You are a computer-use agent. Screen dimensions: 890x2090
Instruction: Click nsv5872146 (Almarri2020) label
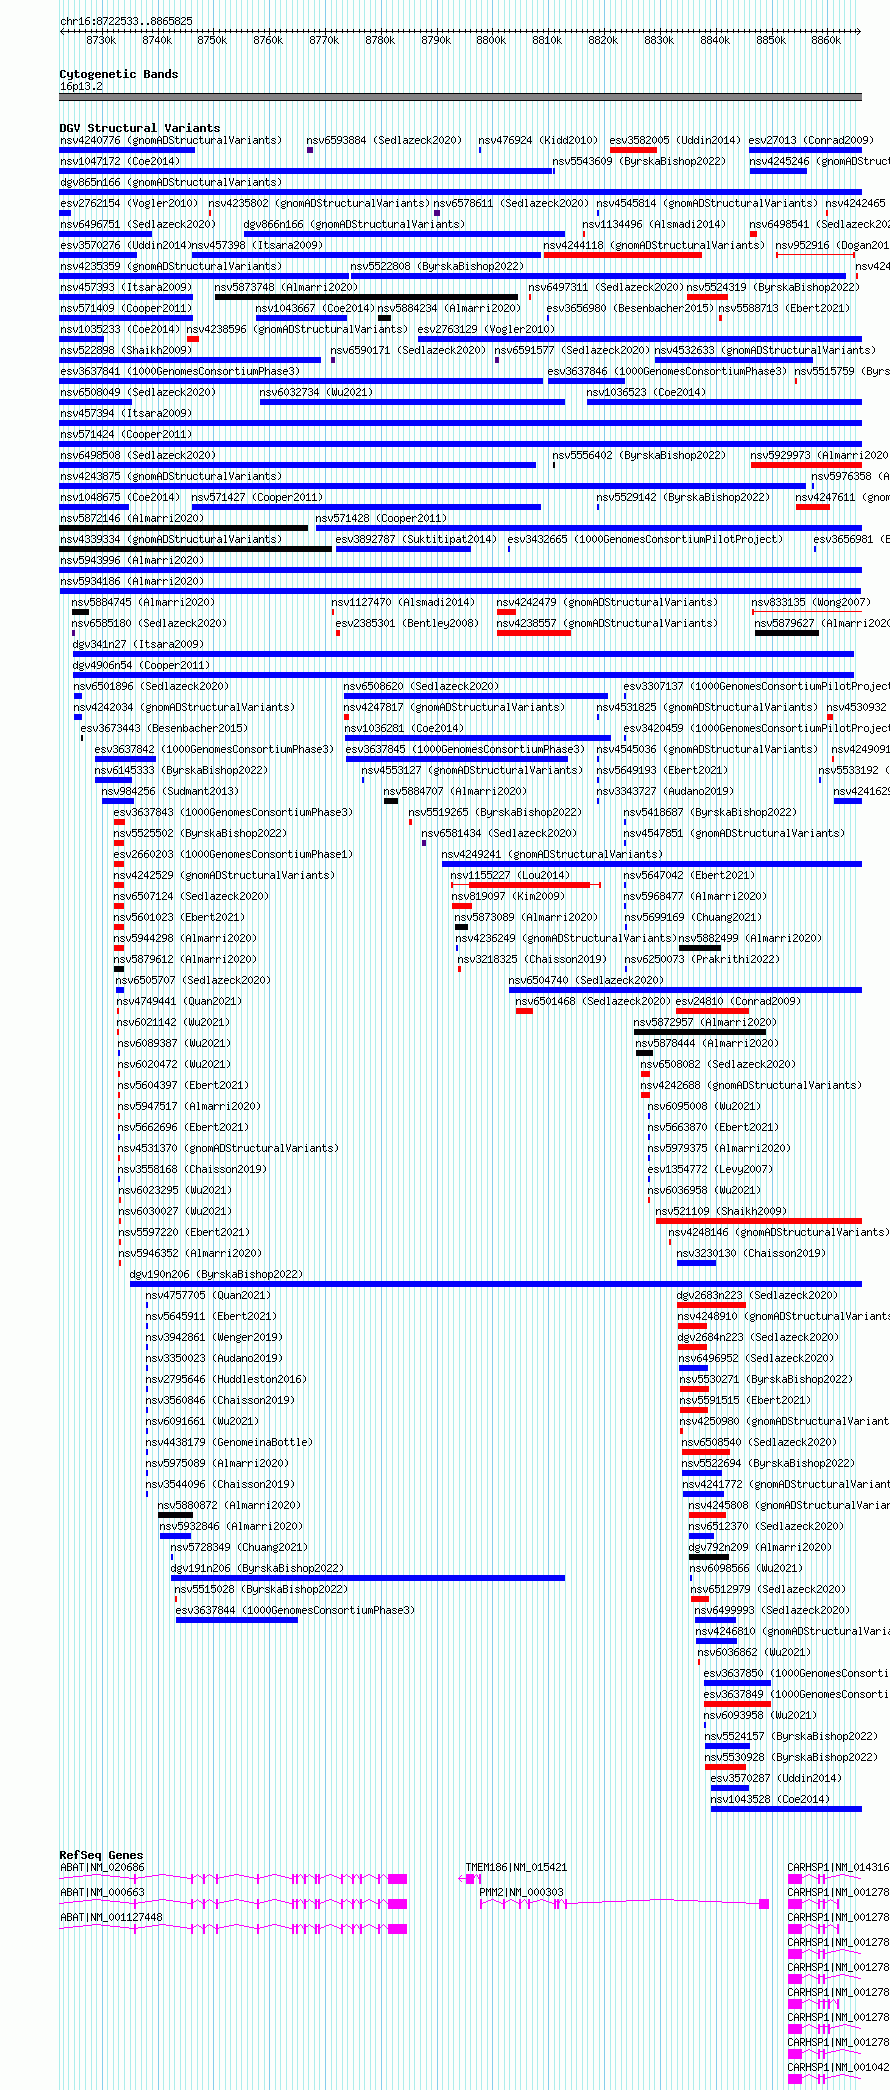(132, 518)
